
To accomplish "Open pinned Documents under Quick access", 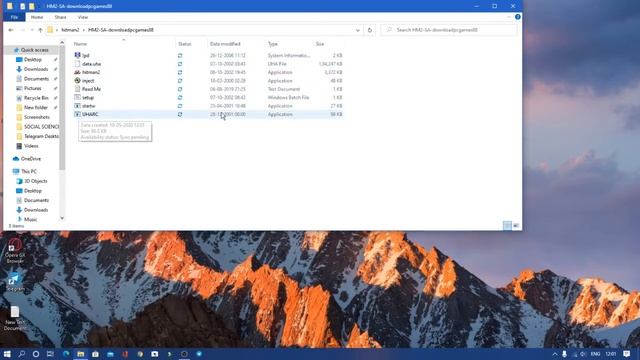I will pyautogui.click(x=36, y=79).
